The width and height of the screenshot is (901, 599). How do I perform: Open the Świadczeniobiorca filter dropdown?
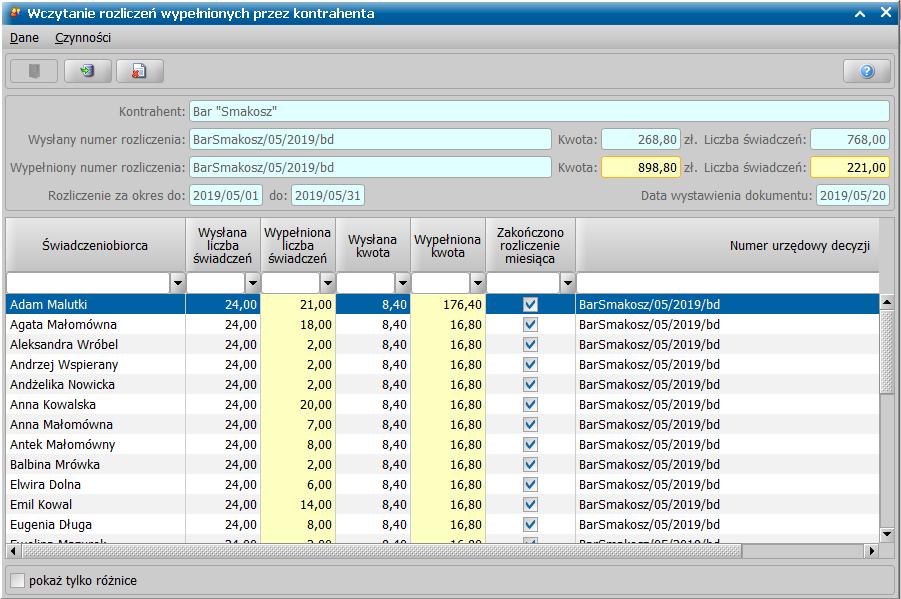(x=178, y=283)
